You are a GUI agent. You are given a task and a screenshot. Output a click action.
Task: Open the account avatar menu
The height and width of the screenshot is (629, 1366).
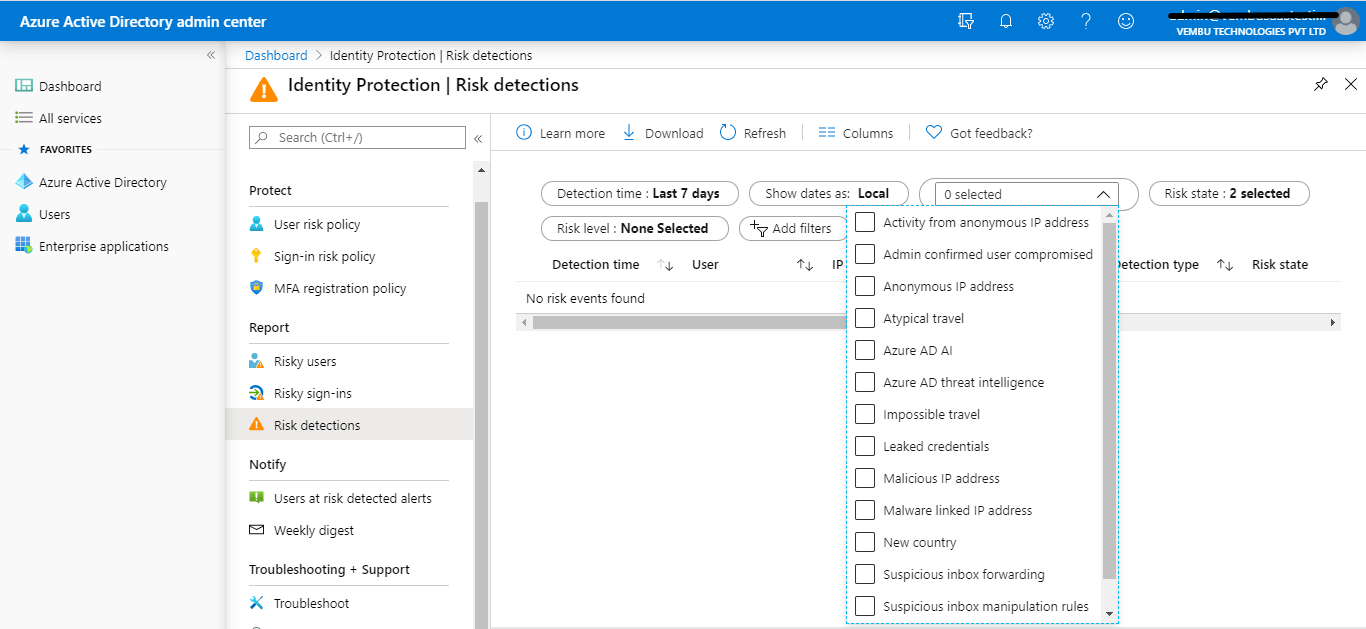1346,21
